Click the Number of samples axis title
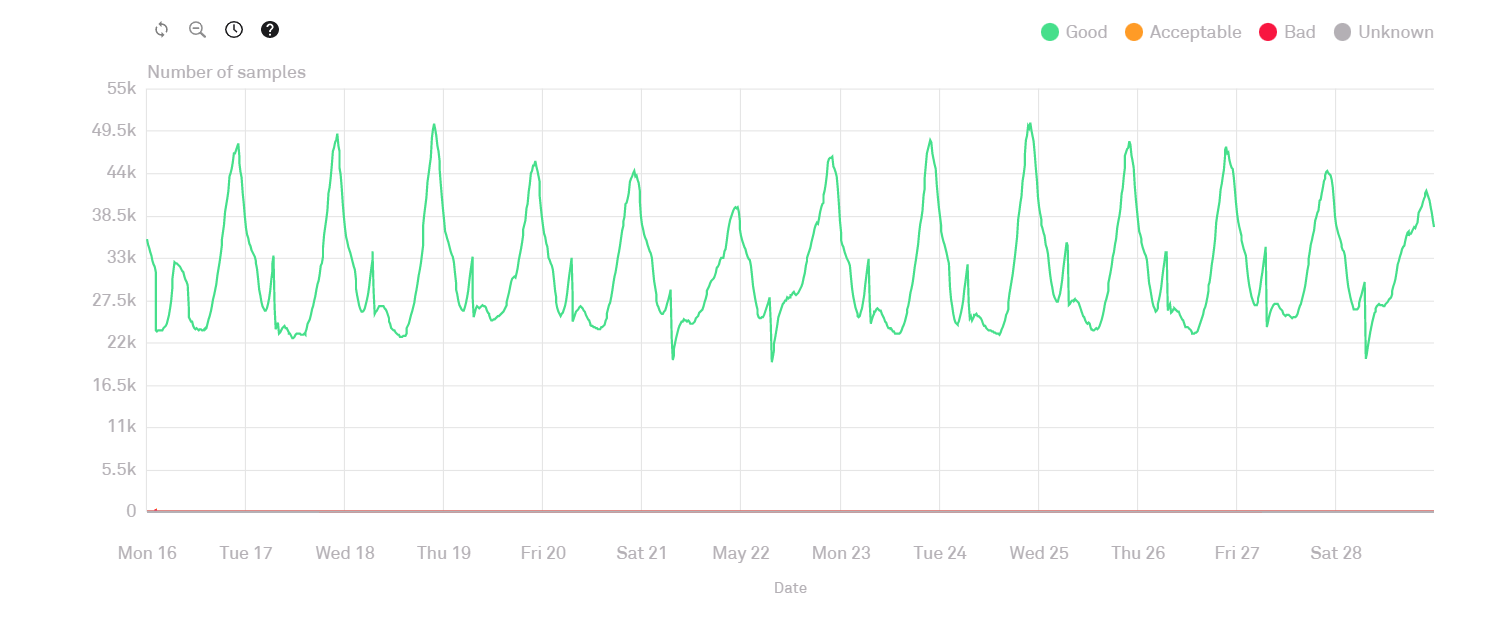Viewport: 1500px width, 619px height. click(x=226, y=72)
